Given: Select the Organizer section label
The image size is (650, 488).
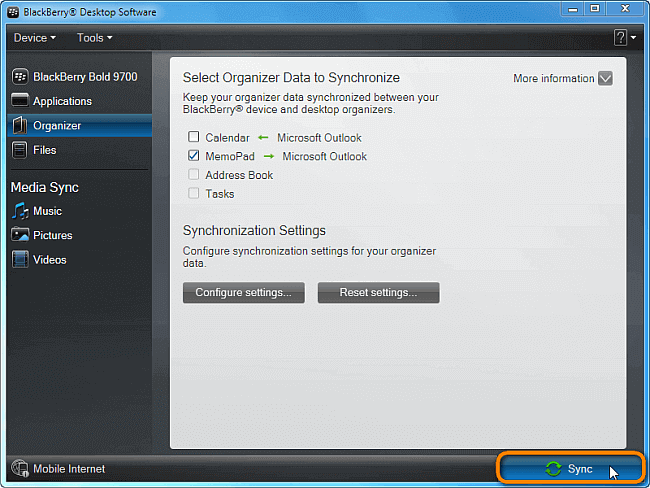Looking at the screenshot, I should coord(57,126).
